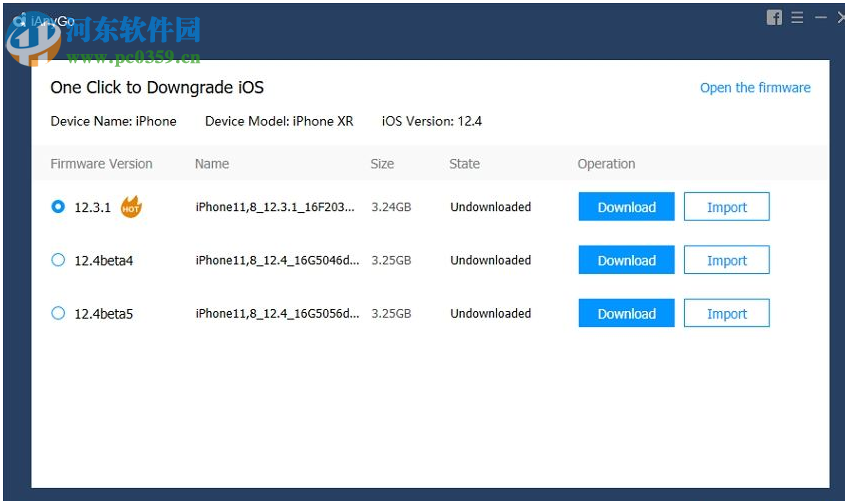This screenshot has width=845, height=501.
Task: Click the 12.4beta5 version label
Action: coord(103,314)
